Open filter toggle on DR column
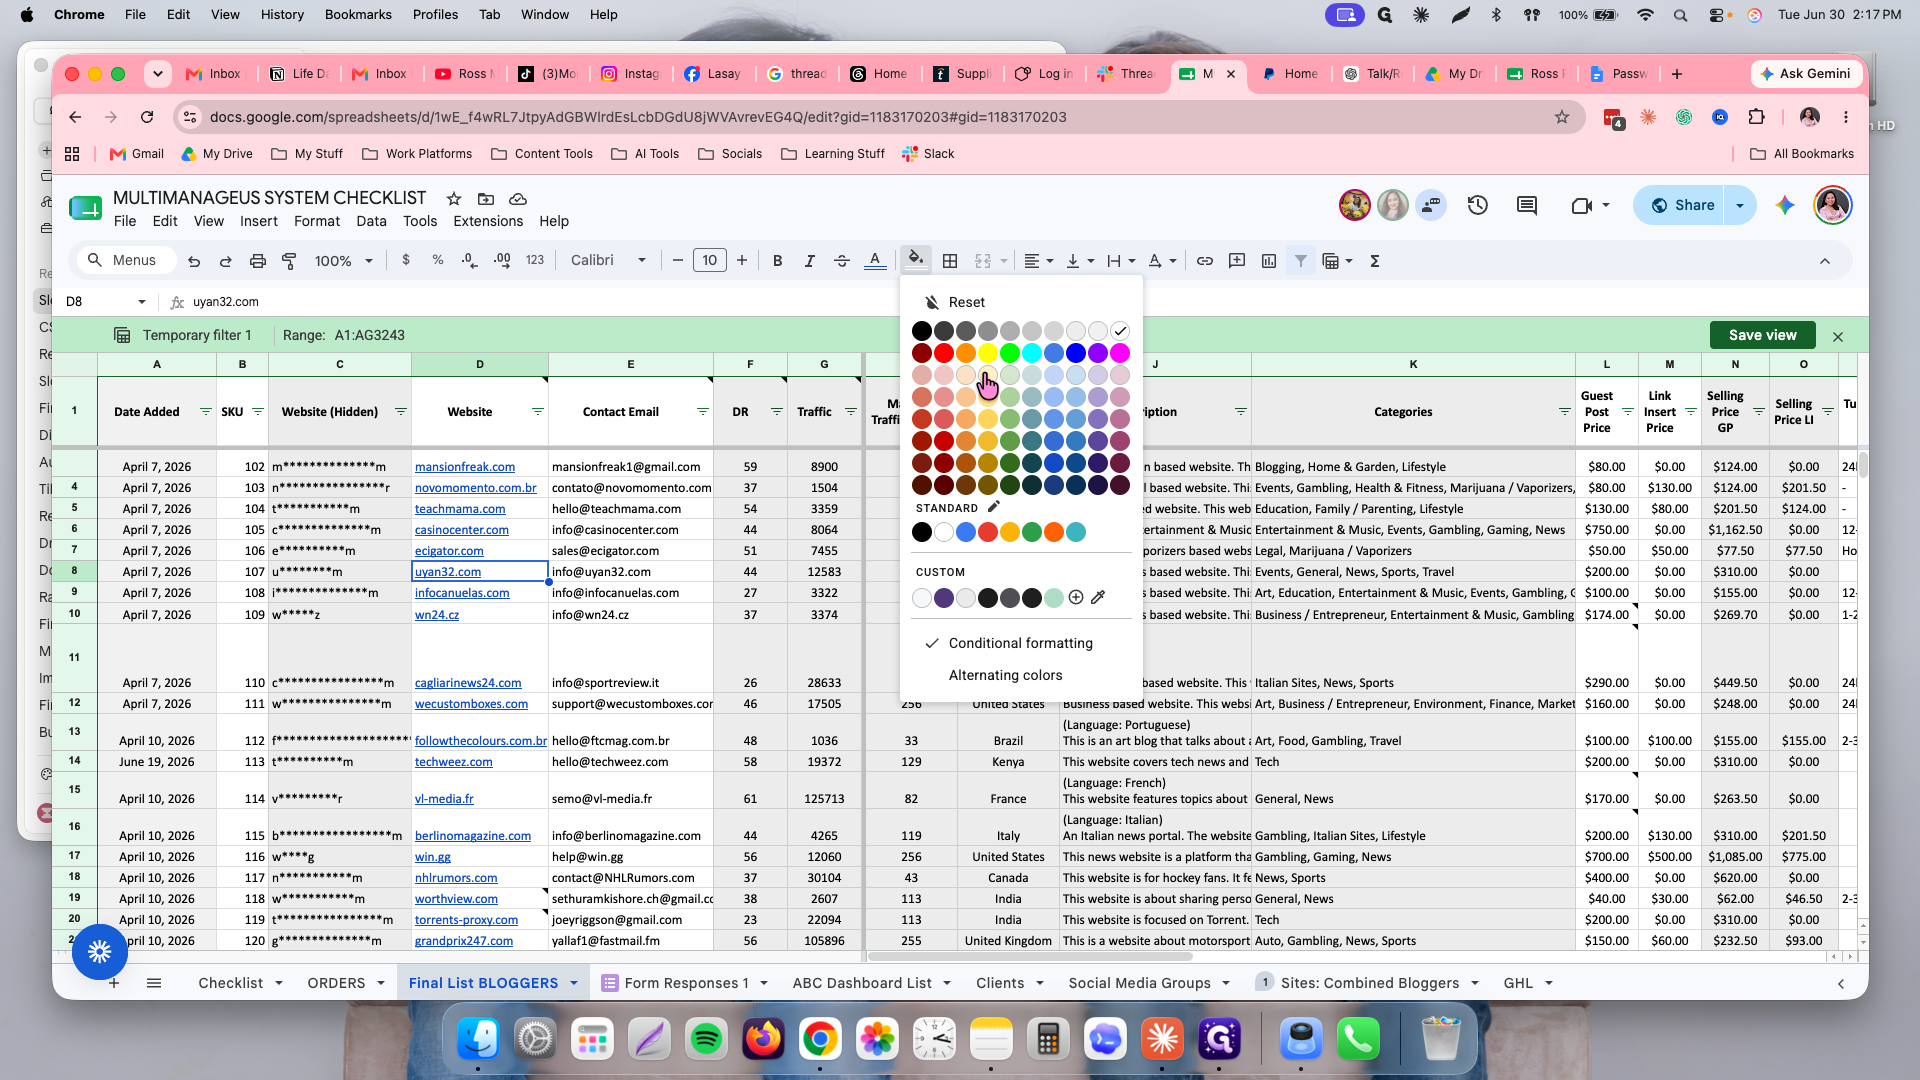The height and width of the screenshot is (1080, 1920). coord(776,412)
